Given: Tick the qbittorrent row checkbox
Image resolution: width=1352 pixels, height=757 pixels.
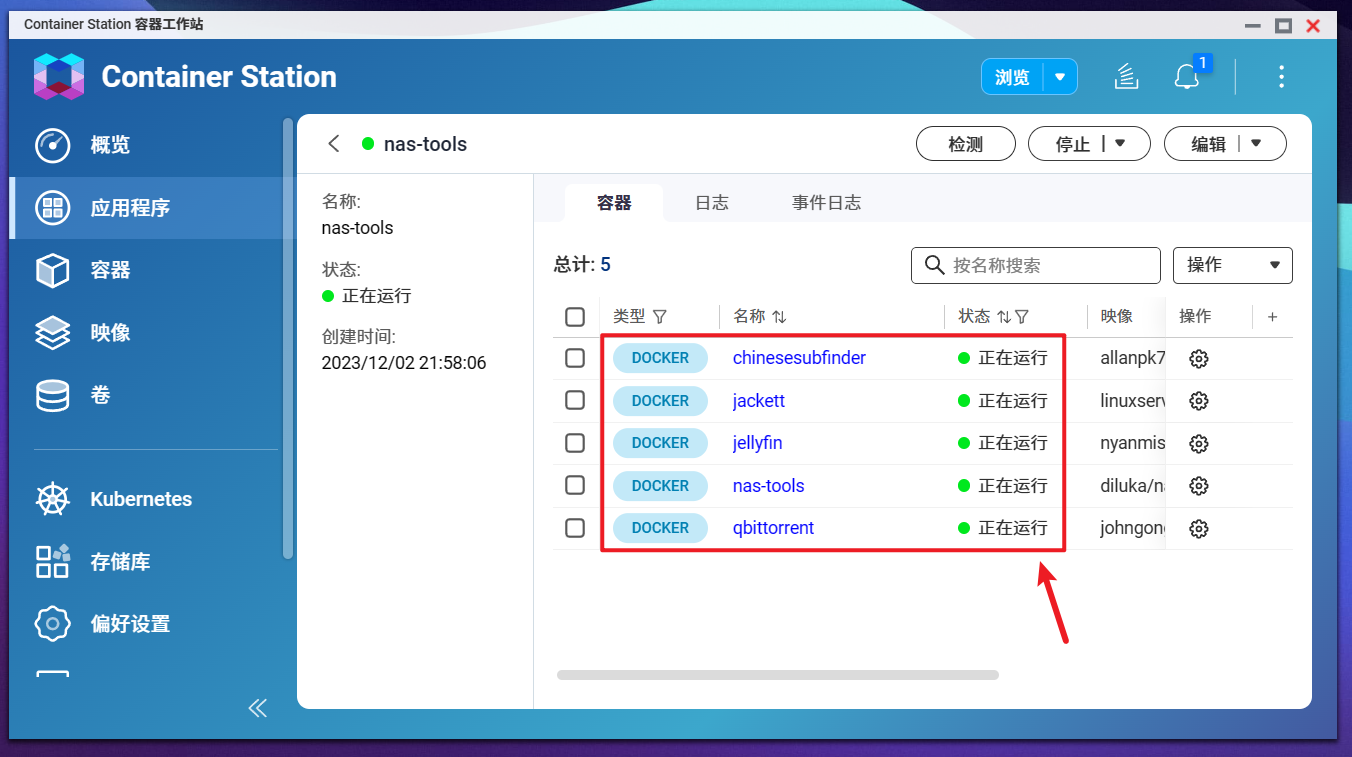Looking at the screenshot, I should click(x=575, y=528).
